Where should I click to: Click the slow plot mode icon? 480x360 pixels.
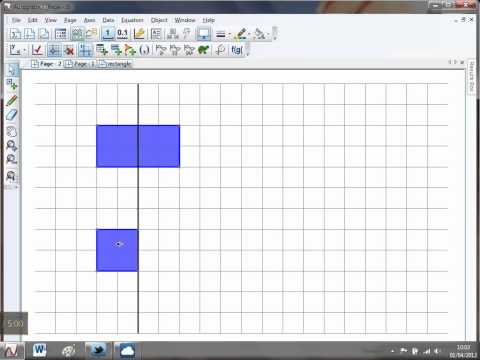pos(161,50)
